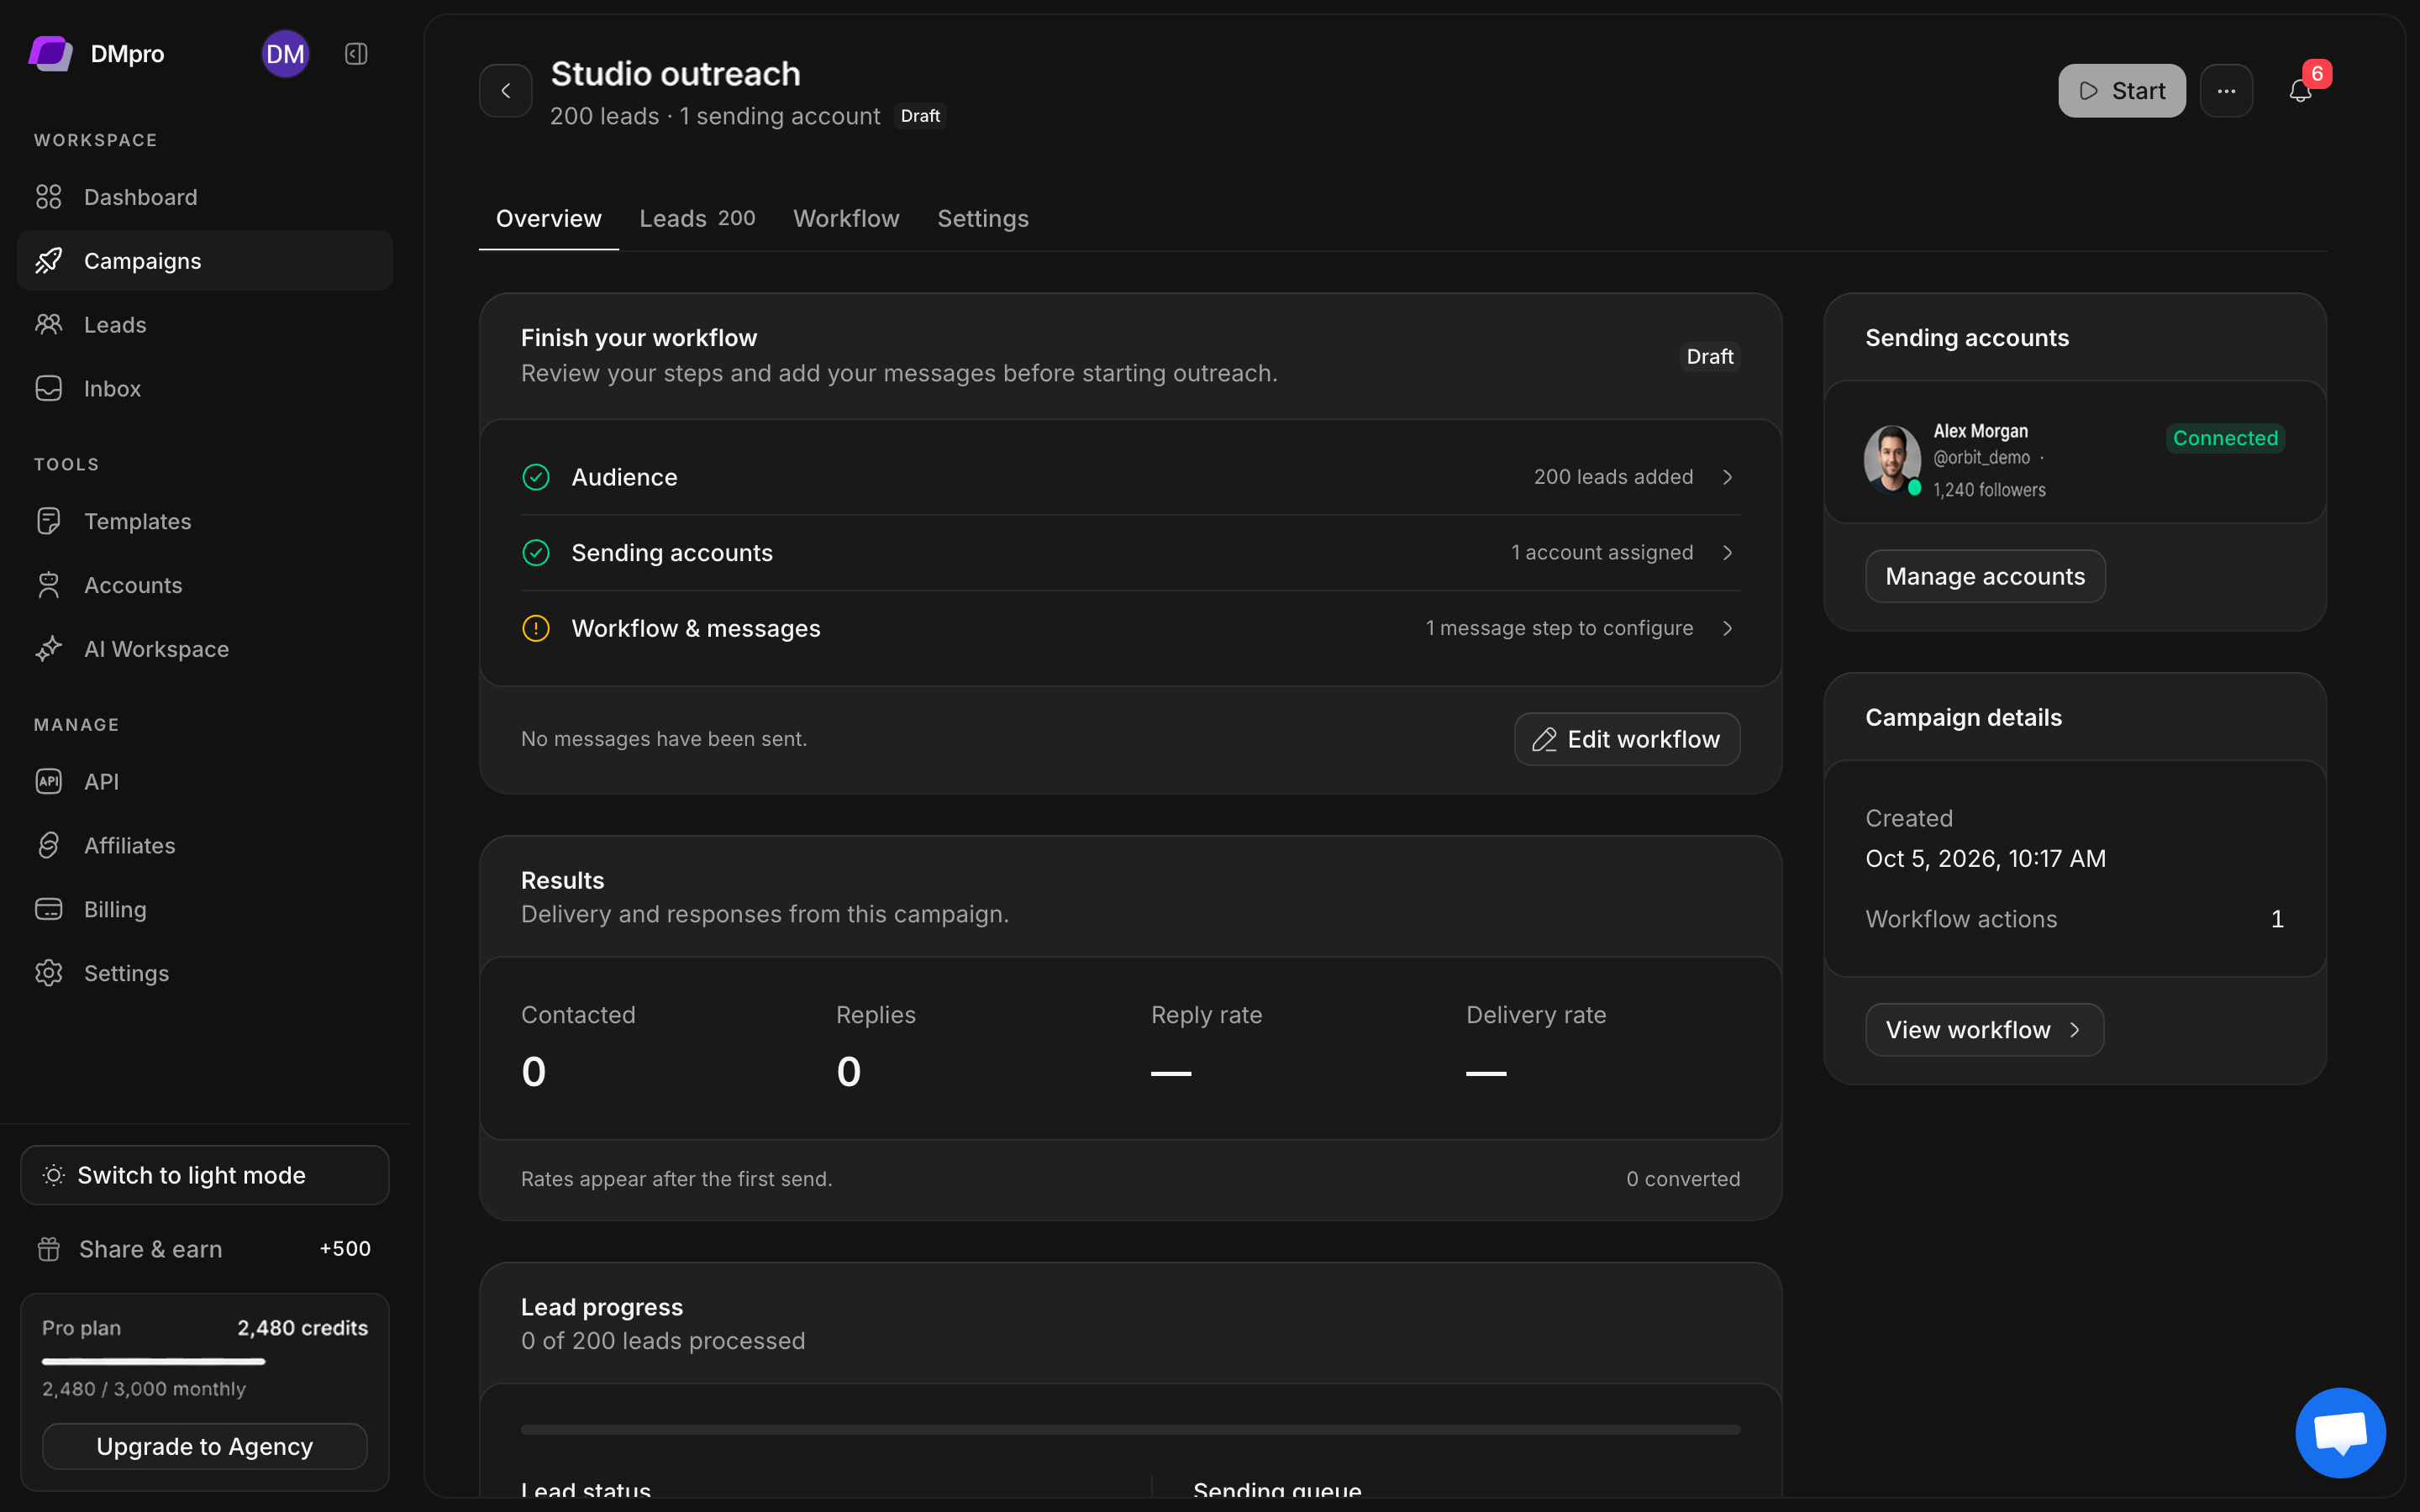Switch to the Workflow tab
The width and height of the screenshot is (2420, 1512).
point(846,218)
